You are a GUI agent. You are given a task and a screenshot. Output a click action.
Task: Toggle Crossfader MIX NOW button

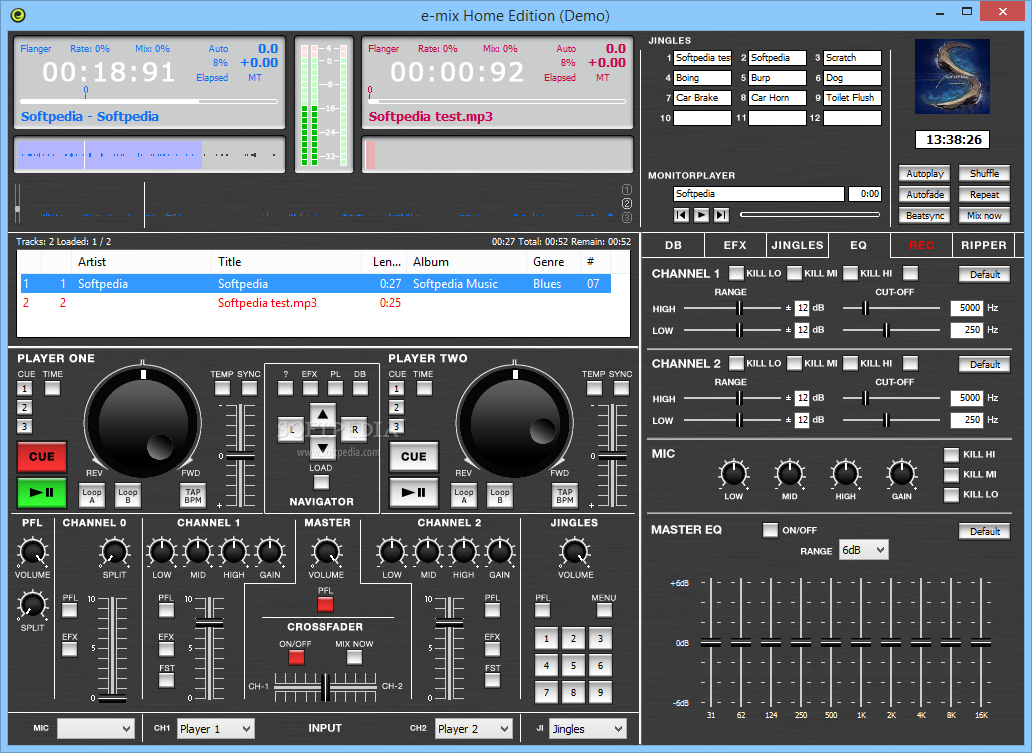[x=354, y=657]
